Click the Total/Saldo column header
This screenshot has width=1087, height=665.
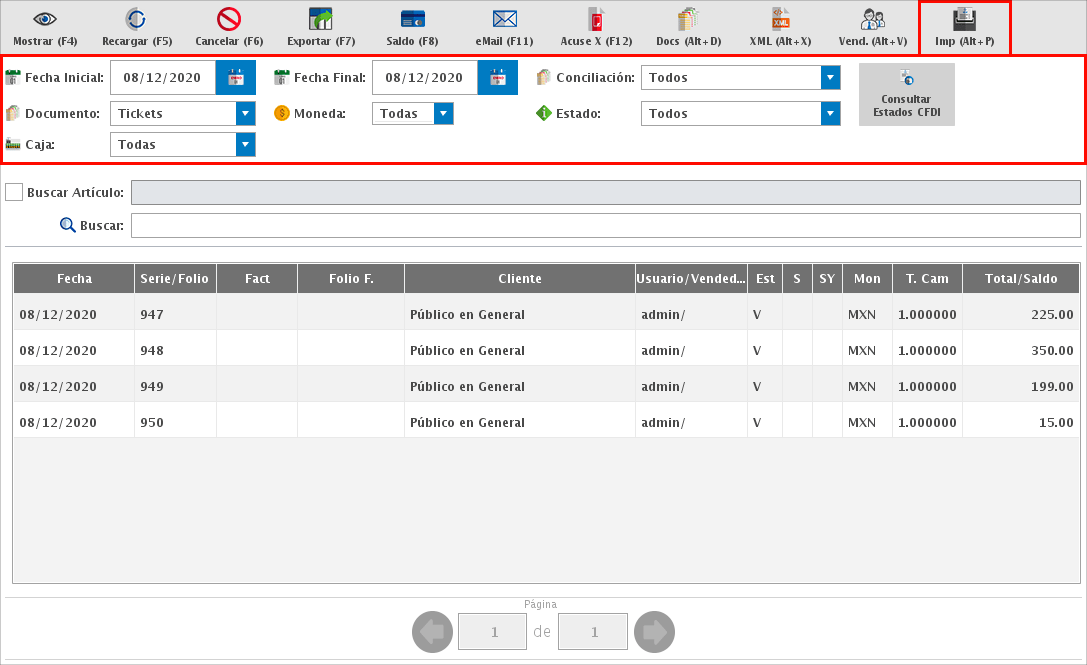pos(1021,279)
